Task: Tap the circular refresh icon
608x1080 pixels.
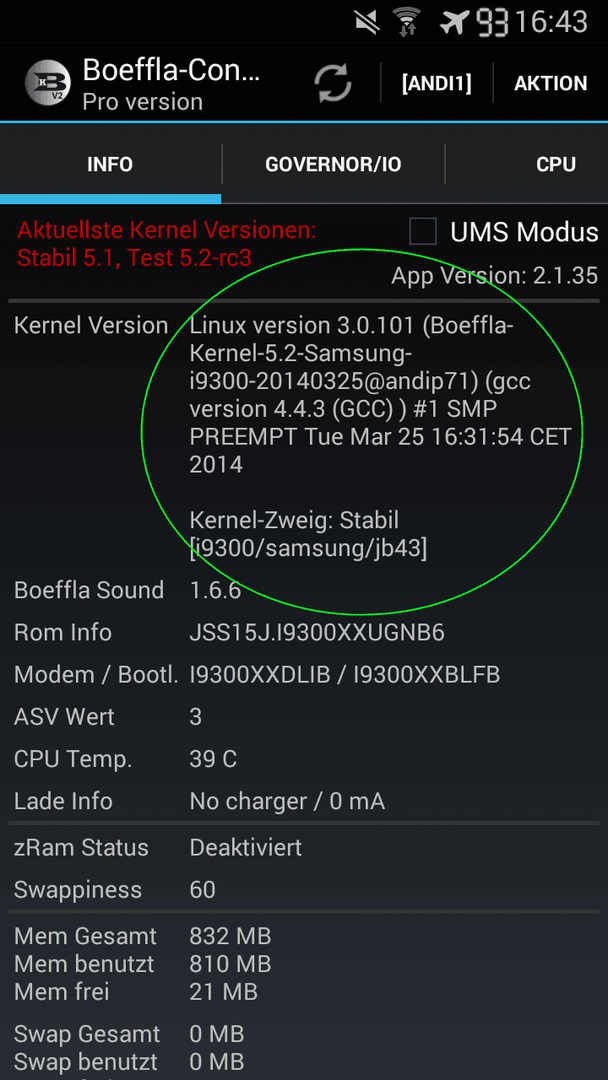Action: pyautogui.click(x=333, y=83)
